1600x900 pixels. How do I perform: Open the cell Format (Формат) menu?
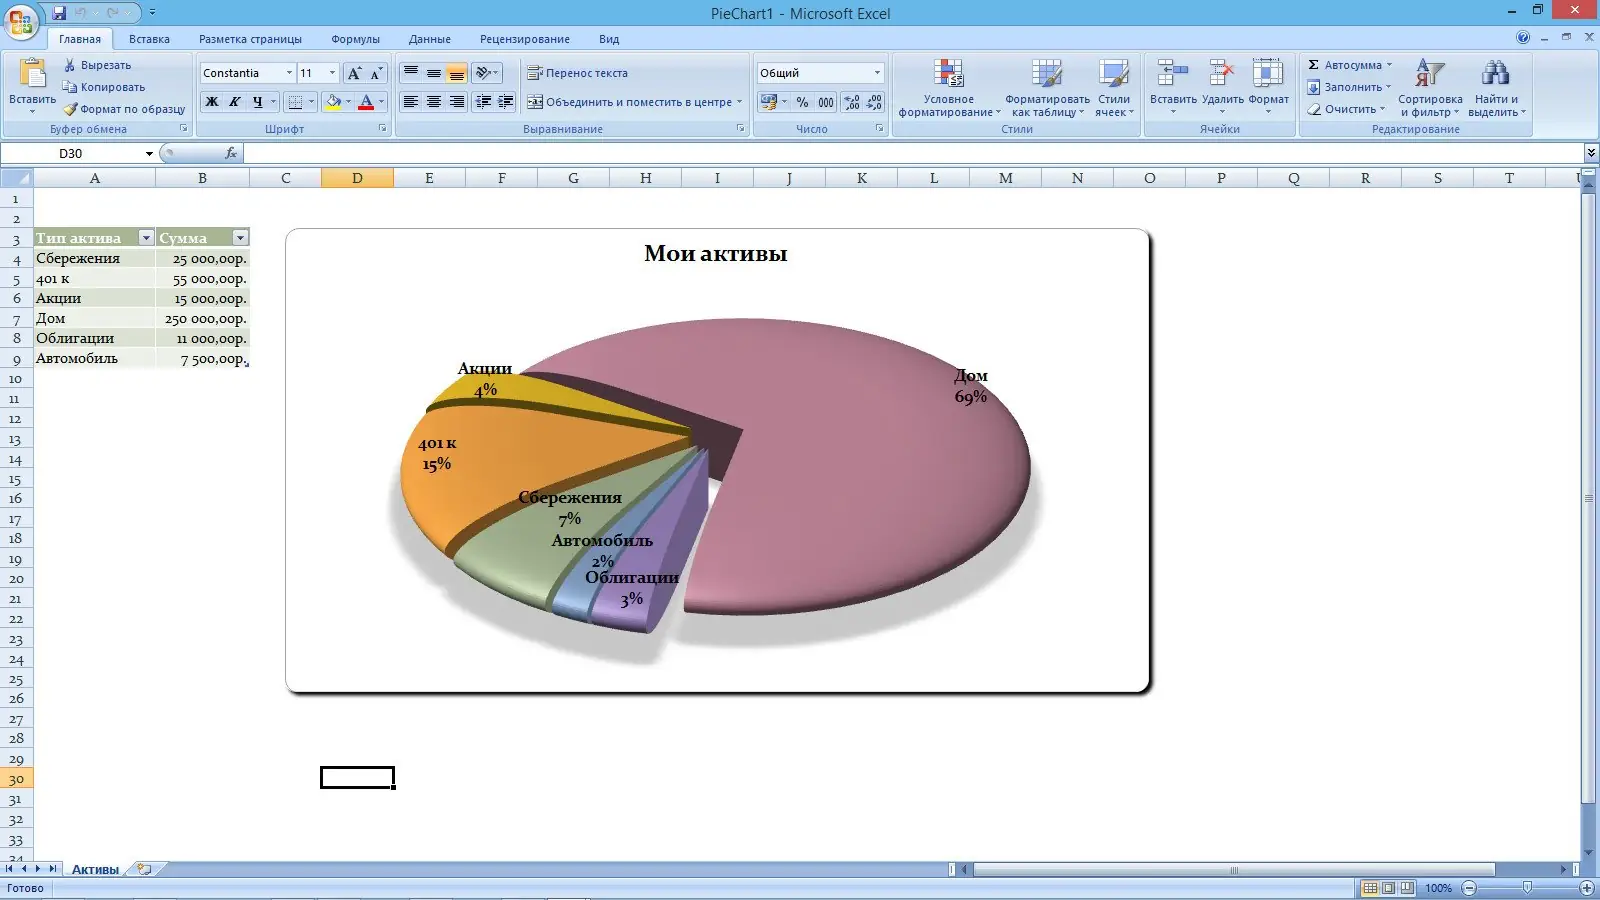point(1268,86)
